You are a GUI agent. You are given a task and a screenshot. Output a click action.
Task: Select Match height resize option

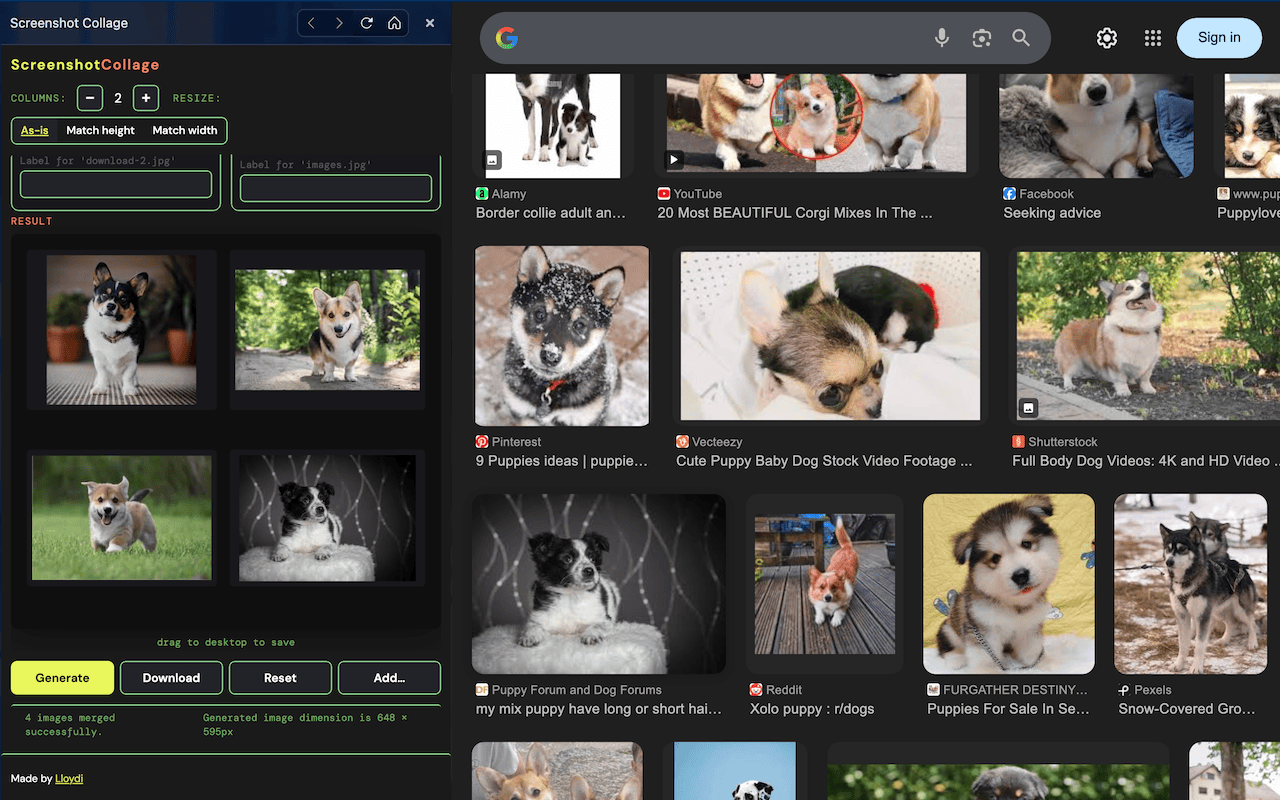pos(100,130)
